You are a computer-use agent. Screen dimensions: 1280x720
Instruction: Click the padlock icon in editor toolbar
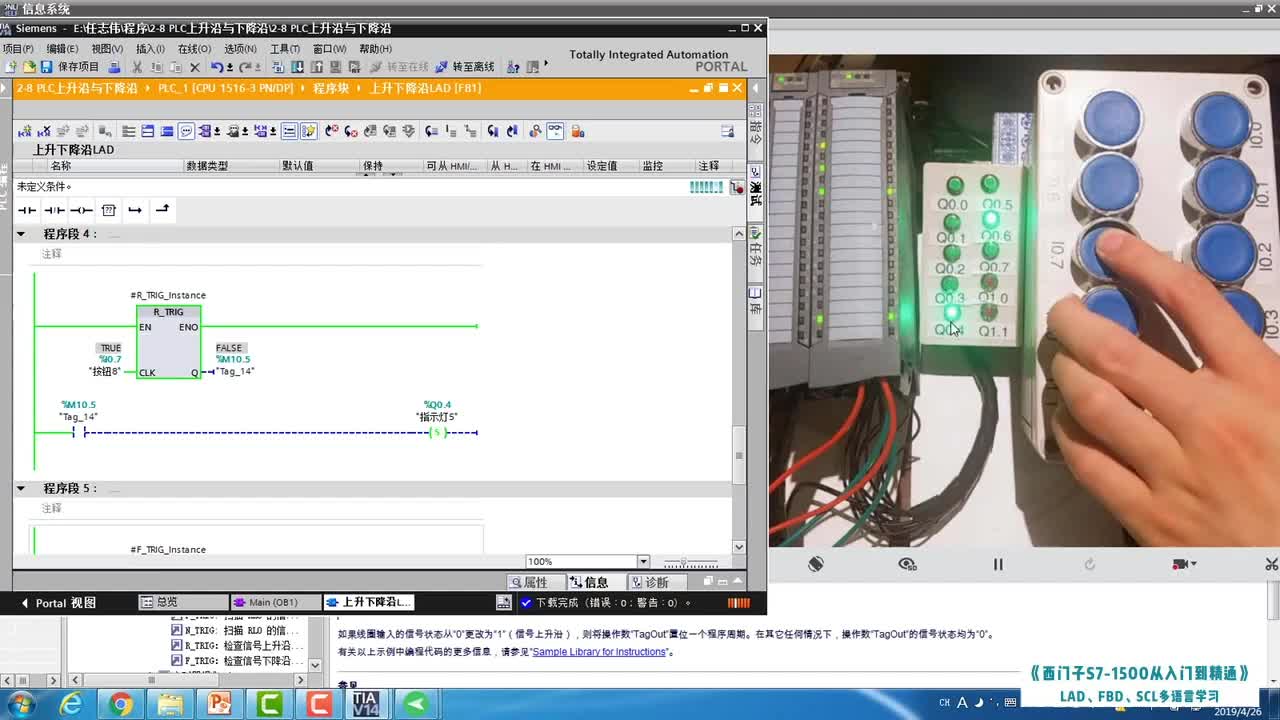[578, 131]
